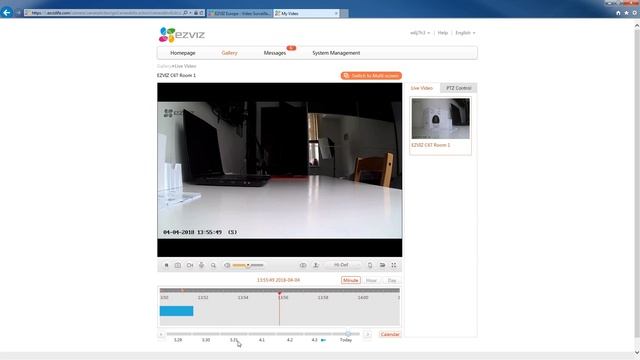Open the System Management menu
Image resolution: width=640 pixels, height=360 pixels.
point(336,53)
